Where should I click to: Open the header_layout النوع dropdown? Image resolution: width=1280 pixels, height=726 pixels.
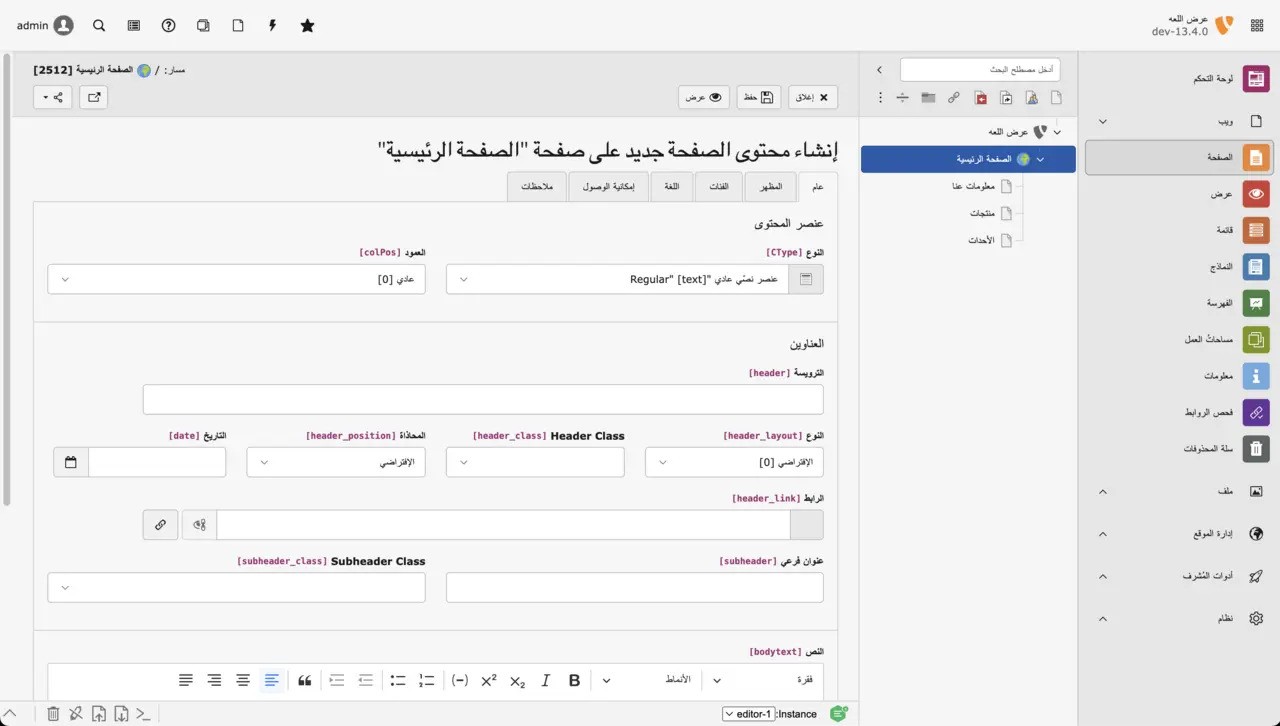click(740, 462)
